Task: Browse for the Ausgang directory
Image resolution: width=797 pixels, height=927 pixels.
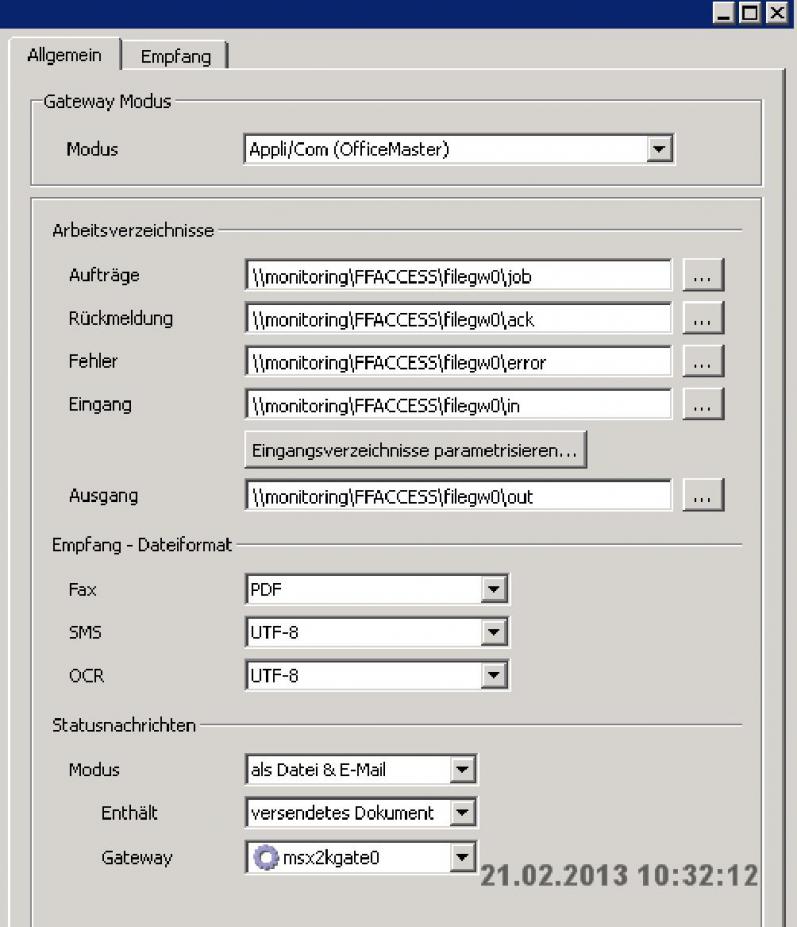Action: tap(702, 495)
